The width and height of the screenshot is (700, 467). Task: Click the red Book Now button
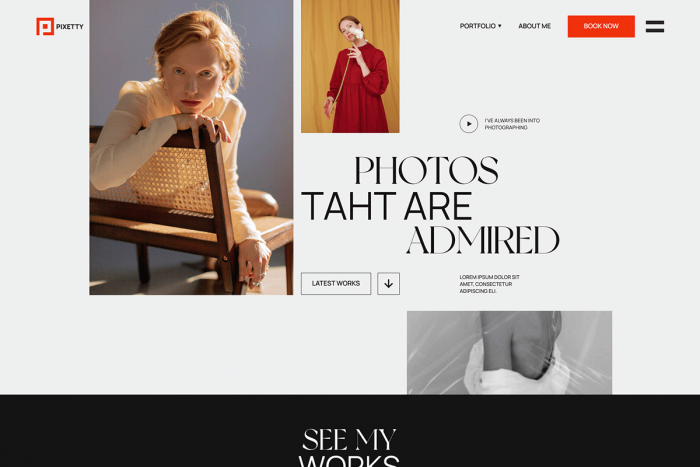[x=601, y=26]
